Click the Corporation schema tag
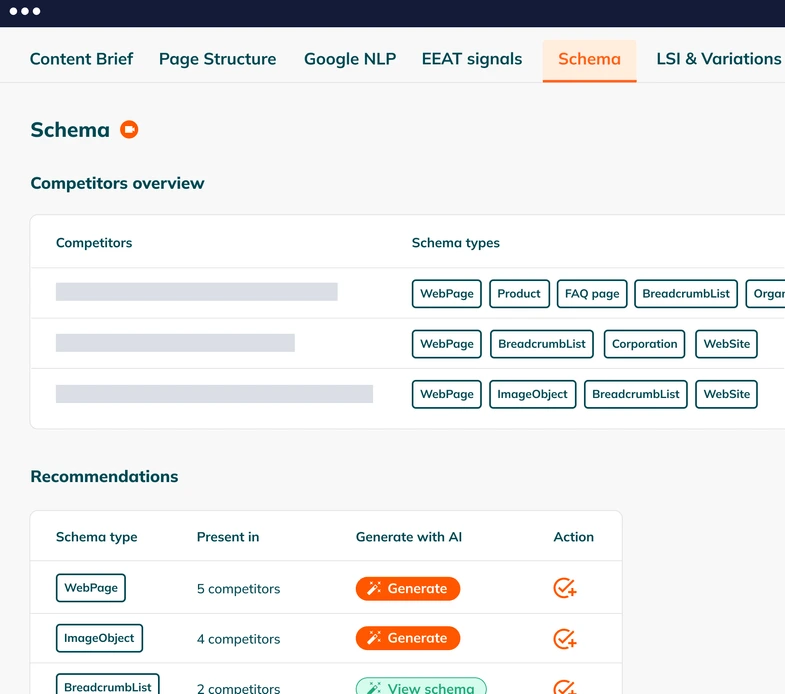This screenshot has width=785, height=694. click(x=644, y=344)
